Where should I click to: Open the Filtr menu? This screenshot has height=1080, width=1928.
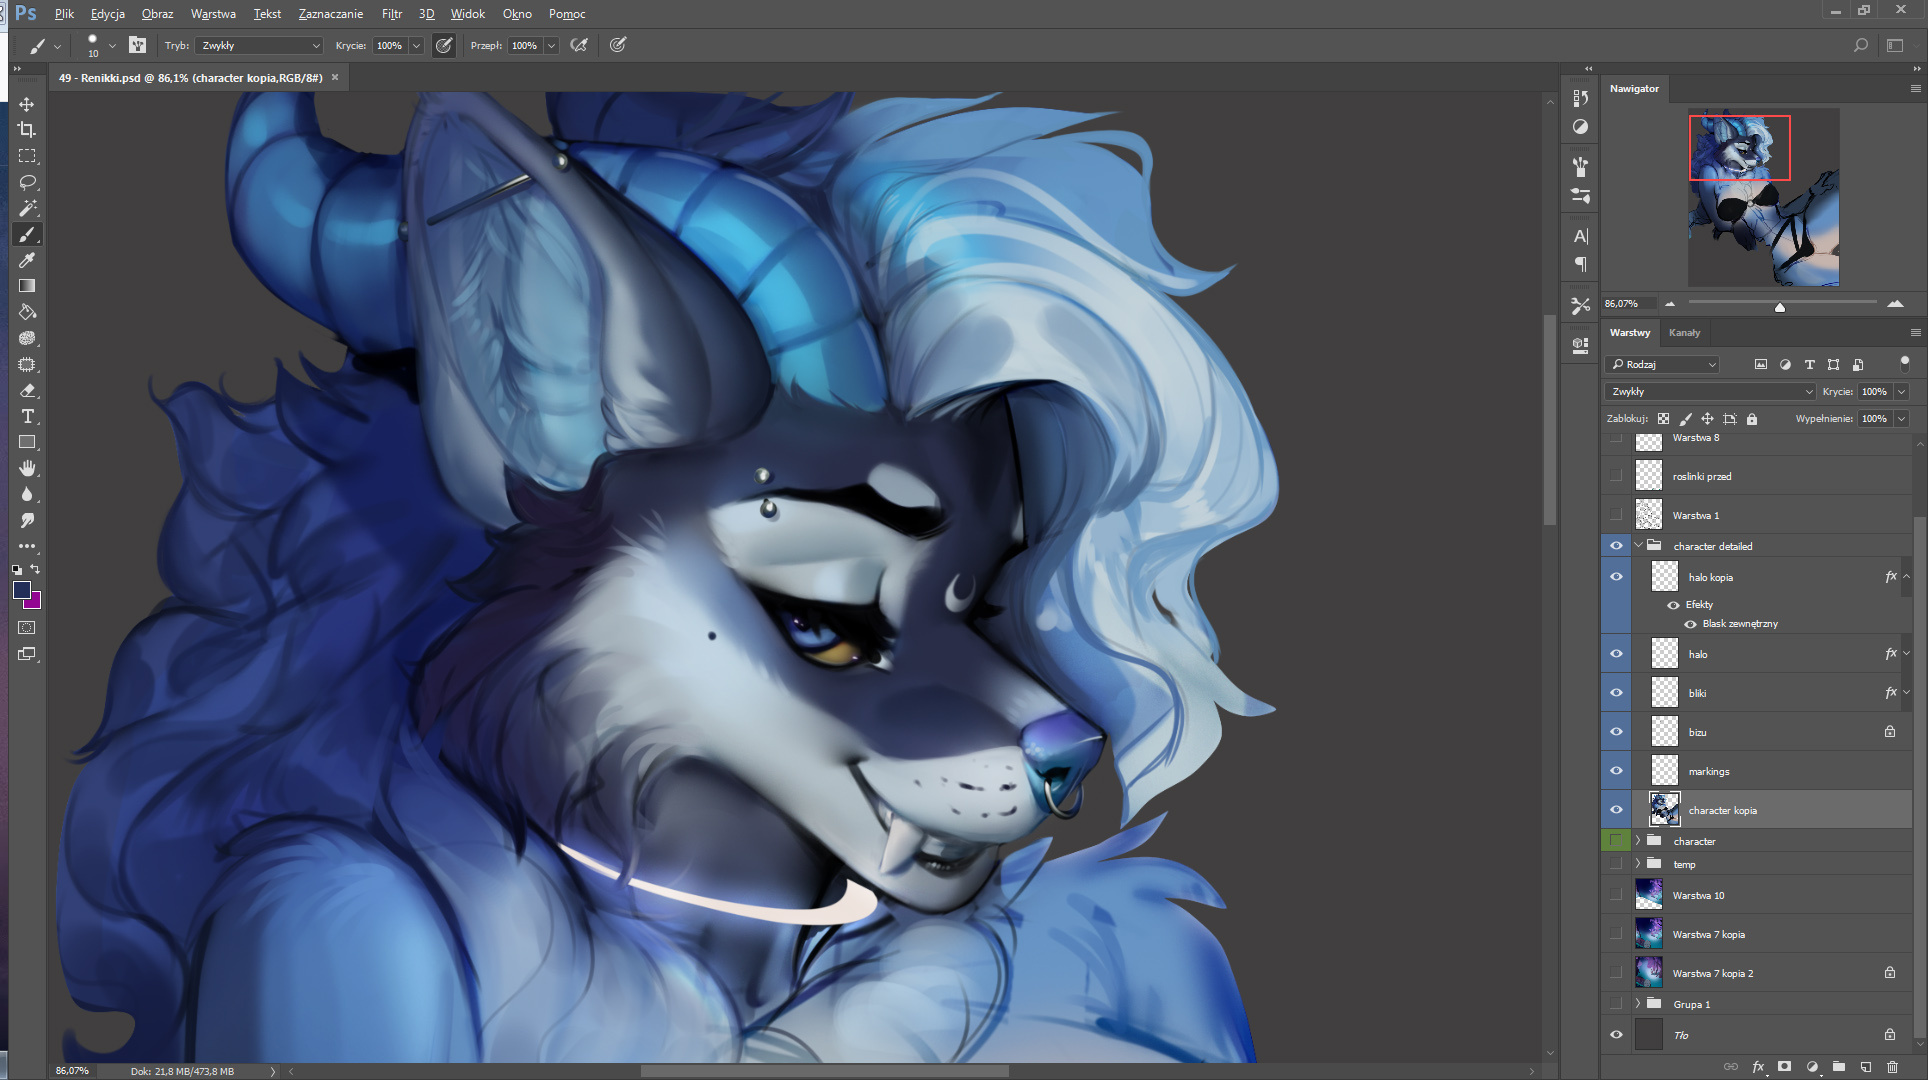391,14
